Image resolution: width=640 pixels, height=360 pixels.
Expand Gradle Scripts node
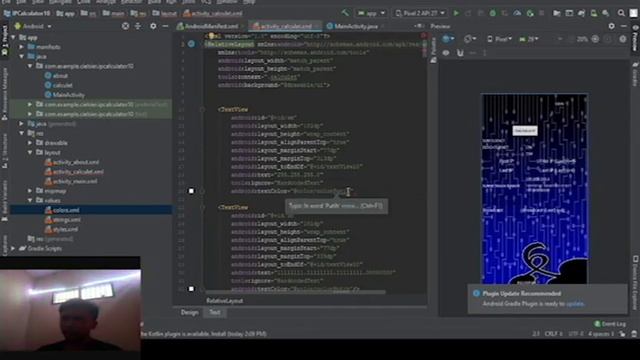point(13,248)
